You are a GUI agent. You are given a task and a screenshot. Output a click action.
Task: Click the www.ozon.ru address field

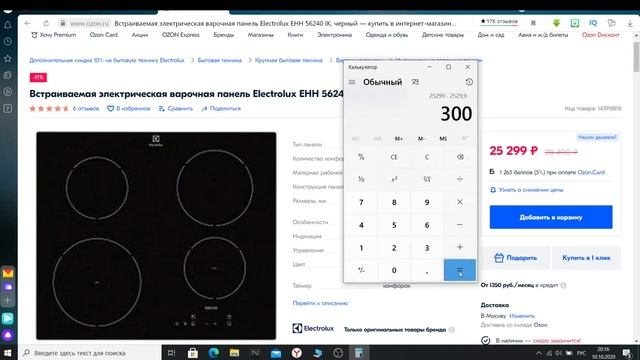coord(89,23)
